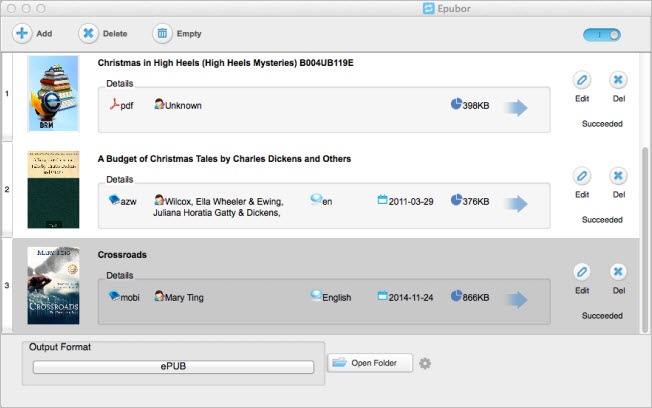Select the Crossroads cover thumbnail
The image size is (652, 408).
pos(53,286)
